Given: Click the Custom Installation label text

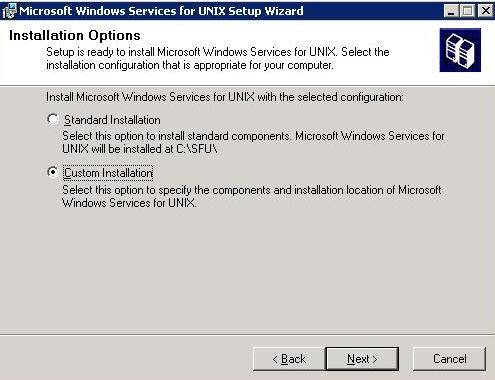Looking at the screenshot, I should (x=108, y=173).
